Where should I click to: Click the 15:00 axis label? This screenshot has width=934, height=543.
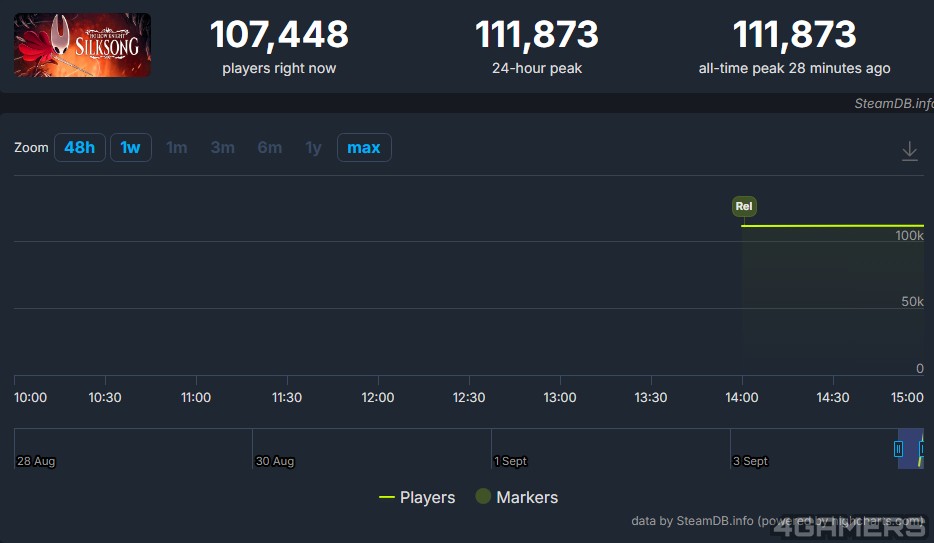[907, 397]
